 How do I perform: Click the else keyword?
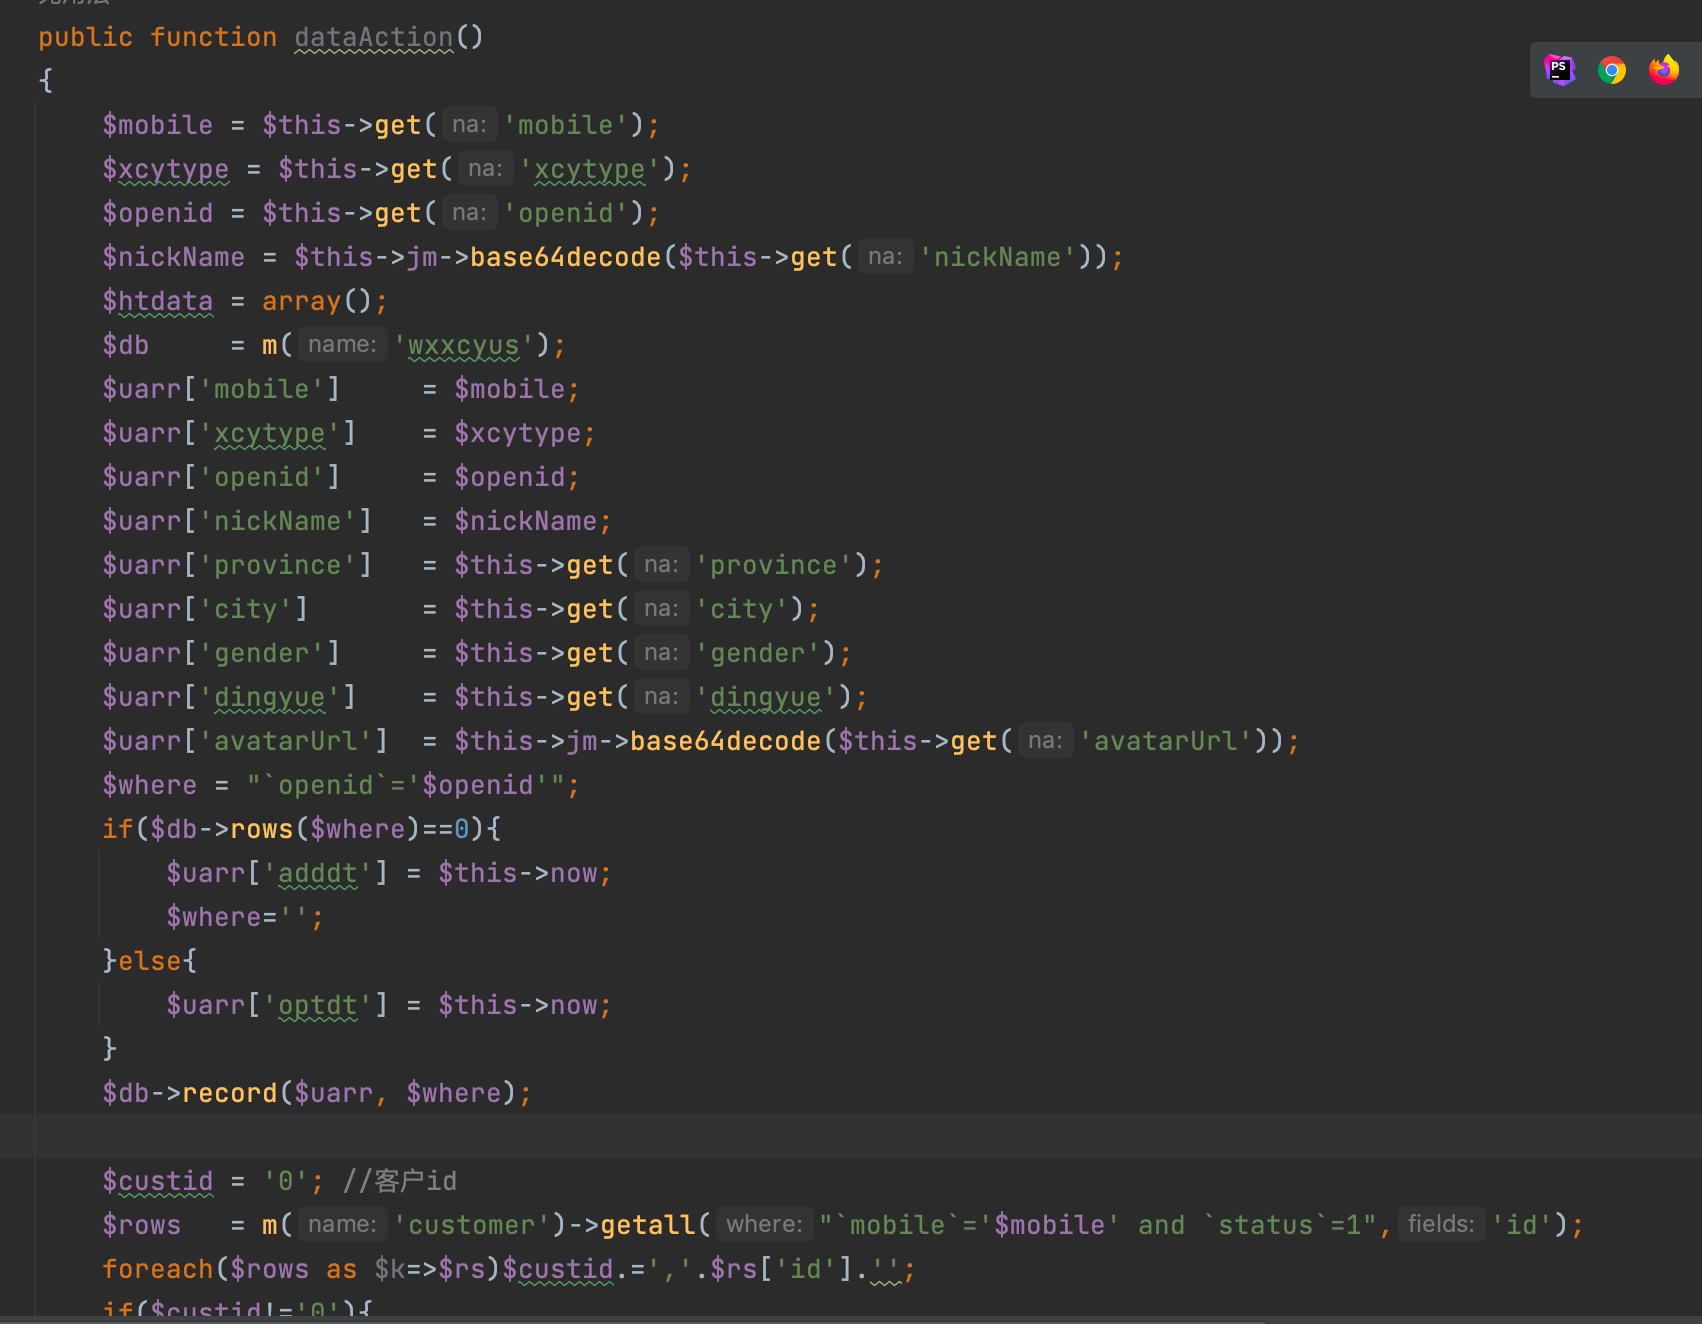[x=150, y=961]
